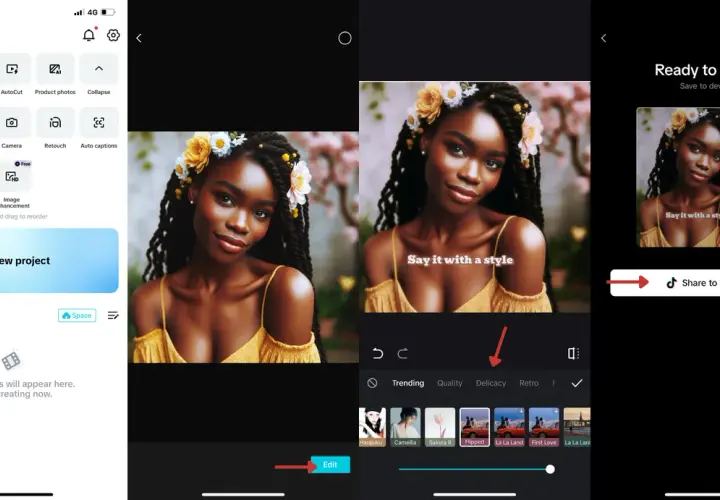This screenshot has height=500, width=720.
Task: Click the filter intensity slider handle
Action: [550, 469]
